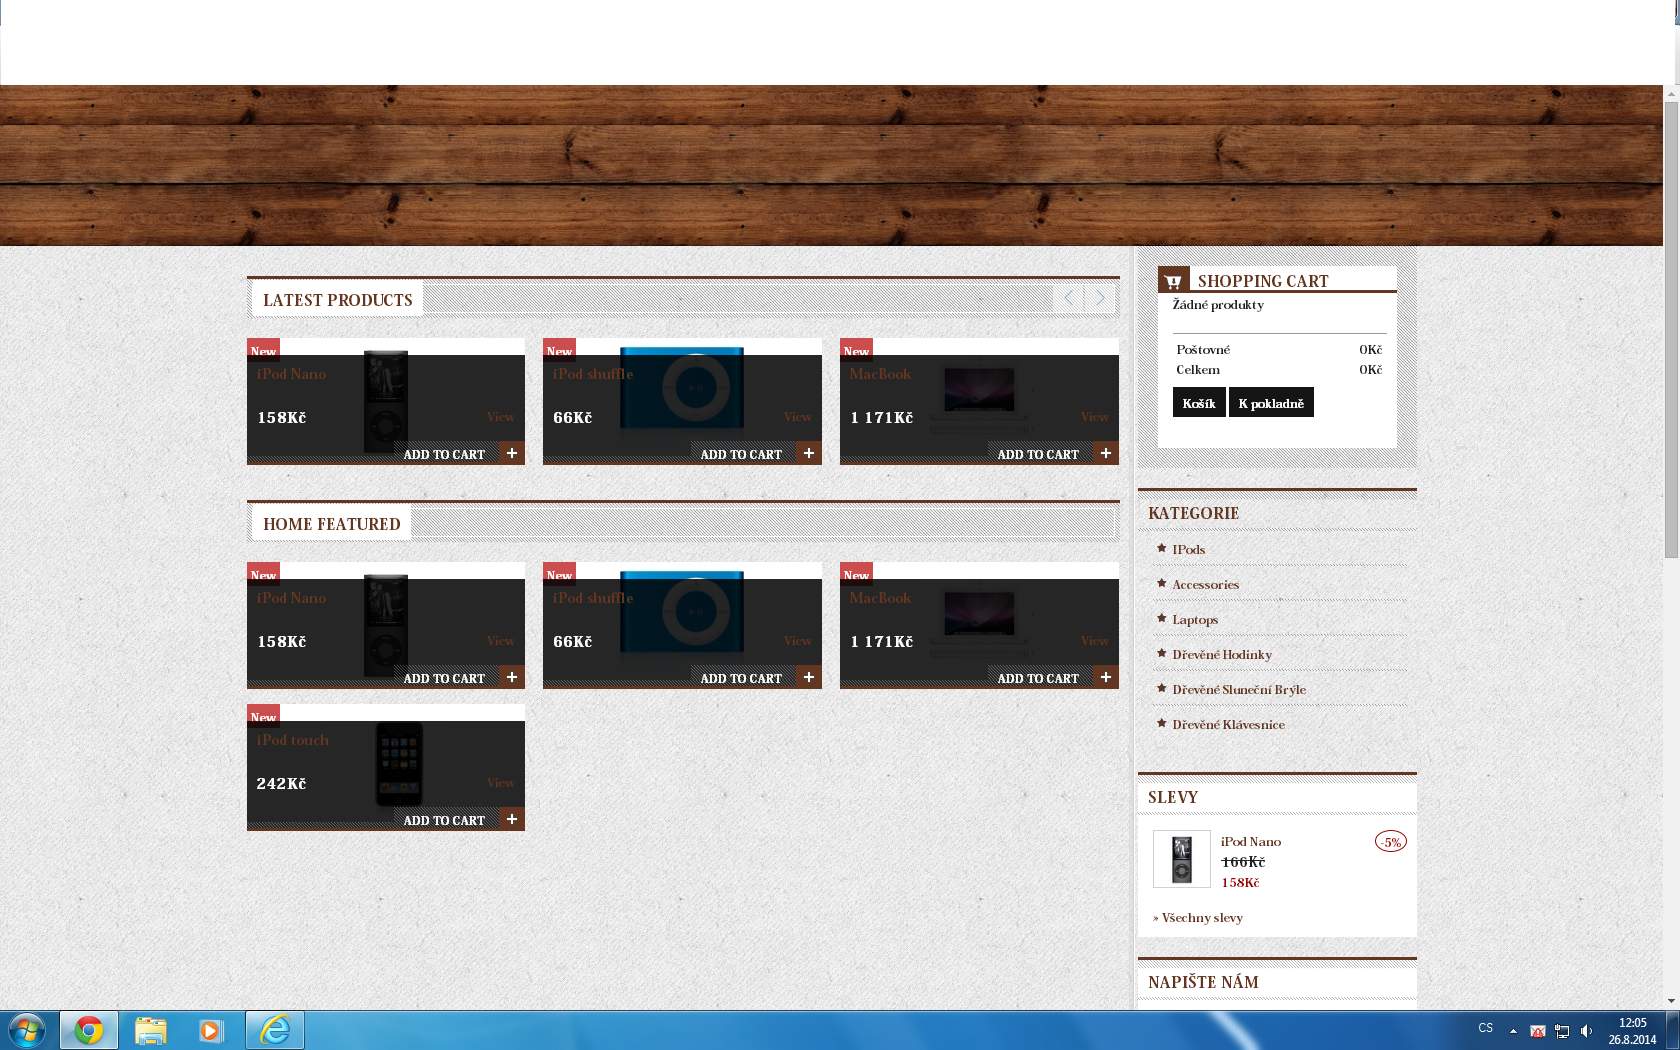Click the iPod Nano product image in Latest Products

pyautogui.click(x=386, y=401)
